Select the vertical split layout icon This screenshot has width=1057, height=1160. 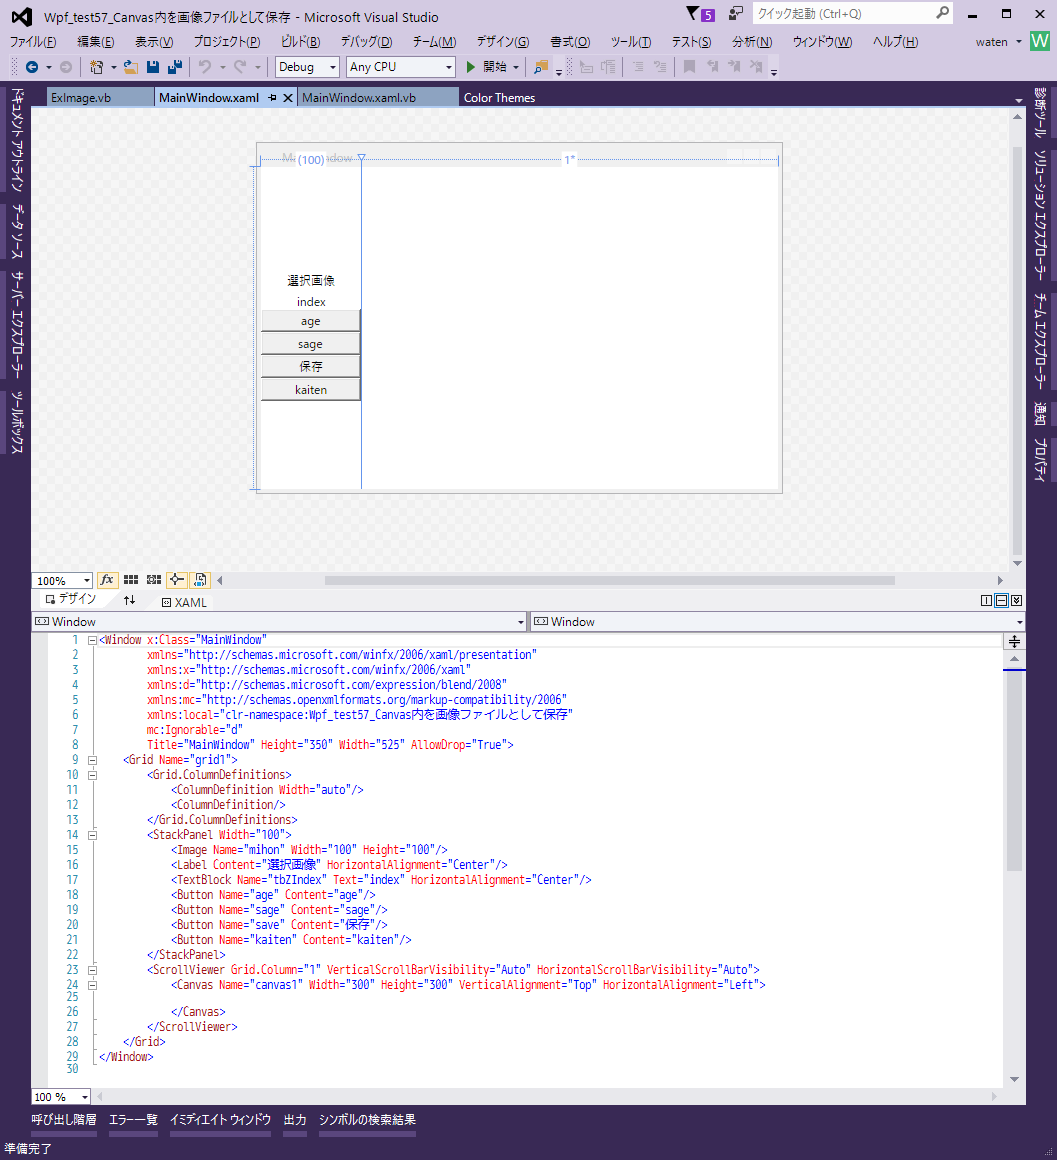click(x=986, y=601)
